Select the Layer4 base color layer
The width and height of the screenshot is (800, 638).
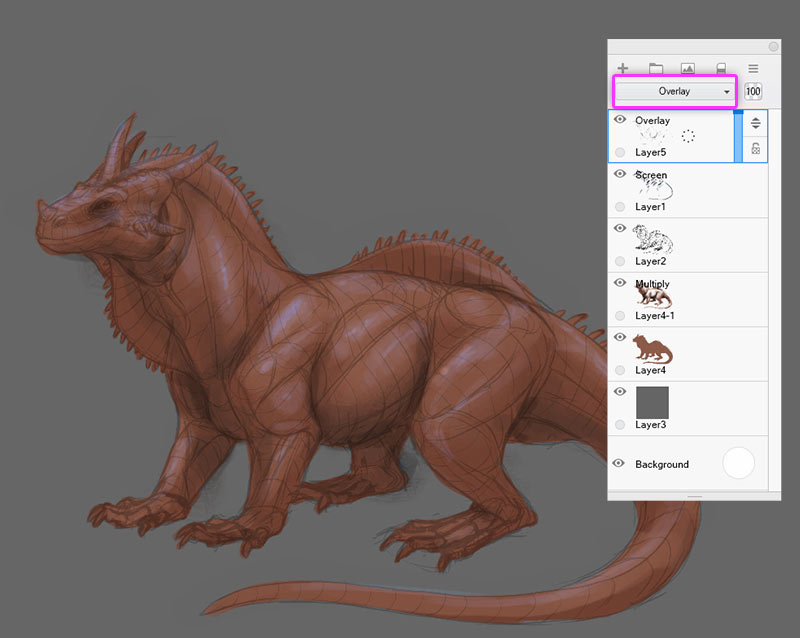point(688,354)
